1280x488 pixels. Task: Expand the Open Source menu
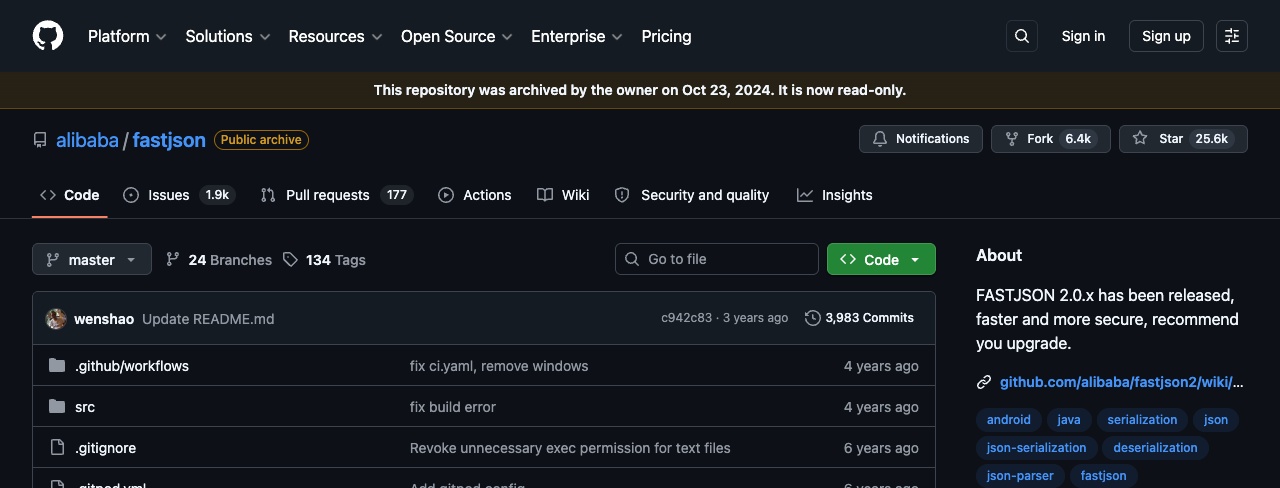pyautogui.click(x=456, y=36)
